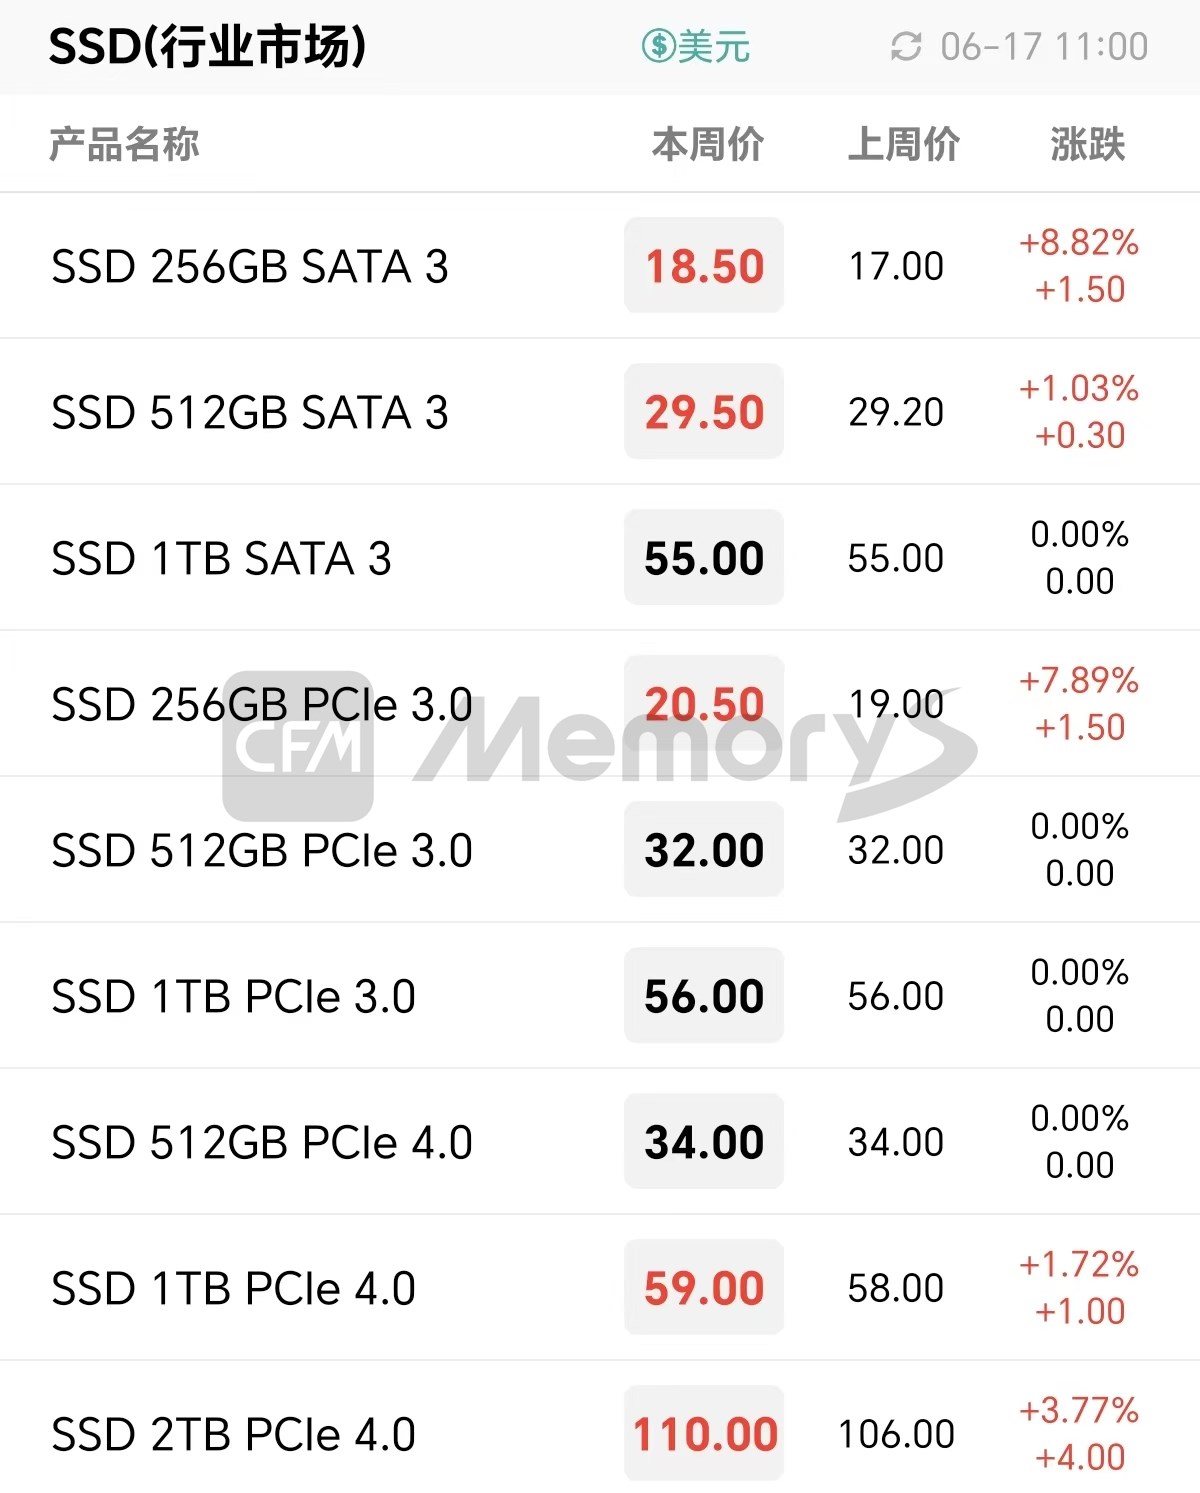Image resolution: width=1200 pixels, height=1493 pixels.
Task: Tap the dollar currency icon
Action: [x=658, y=46]
